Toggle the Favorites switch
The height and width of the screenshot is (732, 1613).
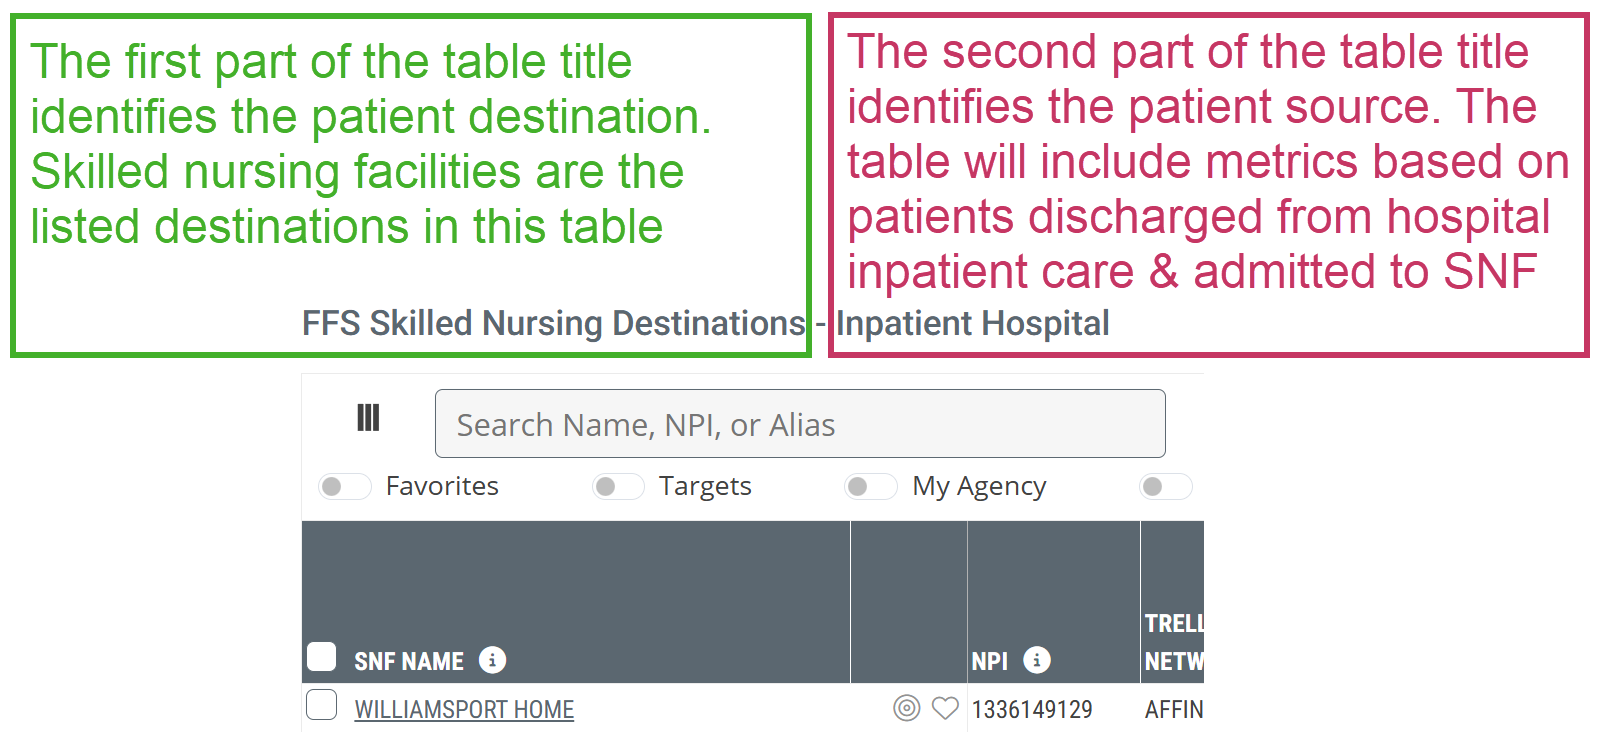(x=344, y=487)
